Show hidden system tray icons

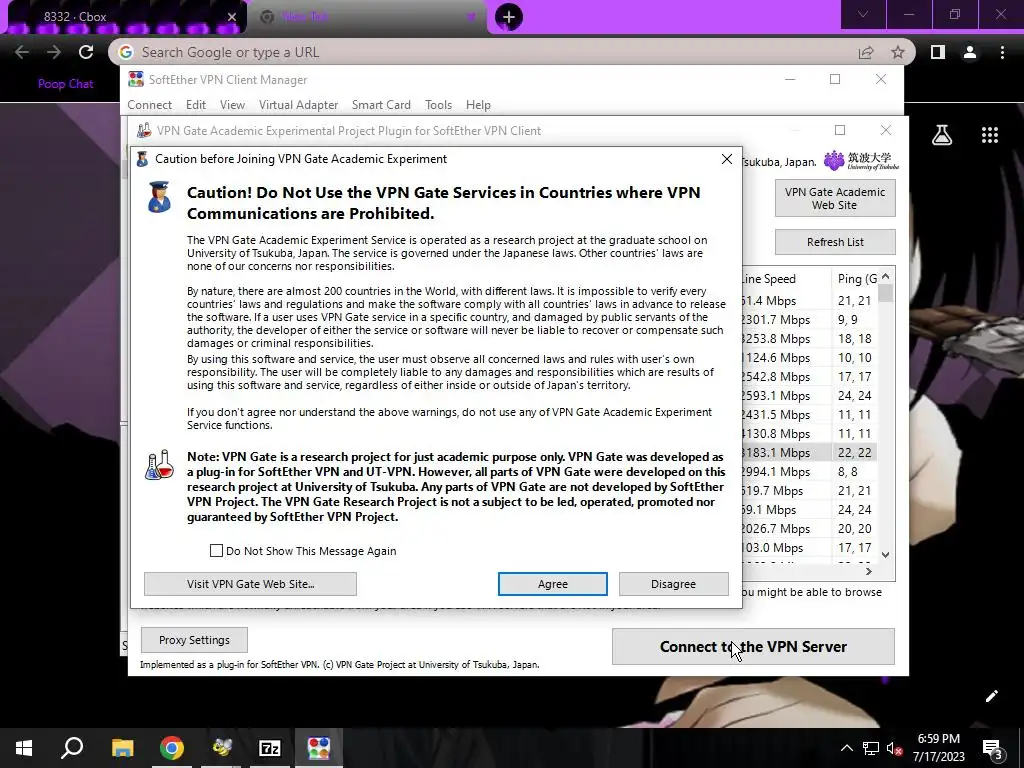tap(846, 748)
